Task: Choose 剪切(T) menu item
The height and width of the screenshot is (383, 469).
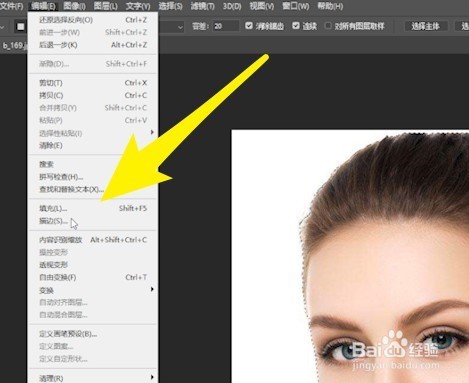Action: click(x=93, y=83)
